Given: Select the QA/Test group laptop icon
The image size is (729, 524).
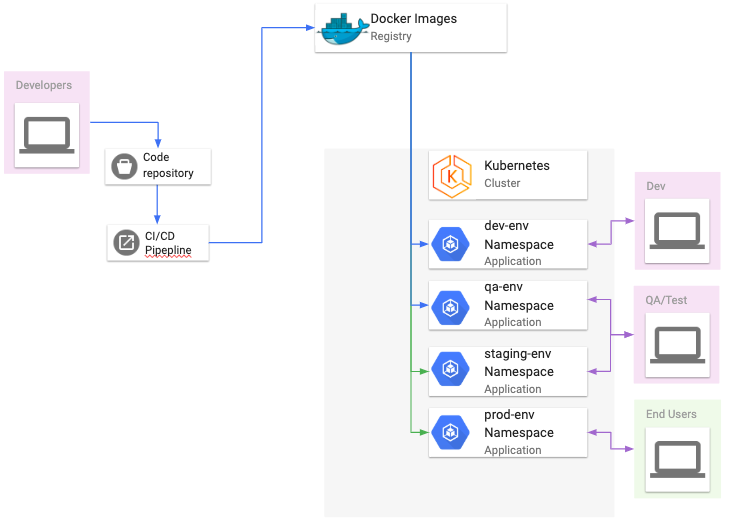Looking at the screenshot, I should coord(677,345).
